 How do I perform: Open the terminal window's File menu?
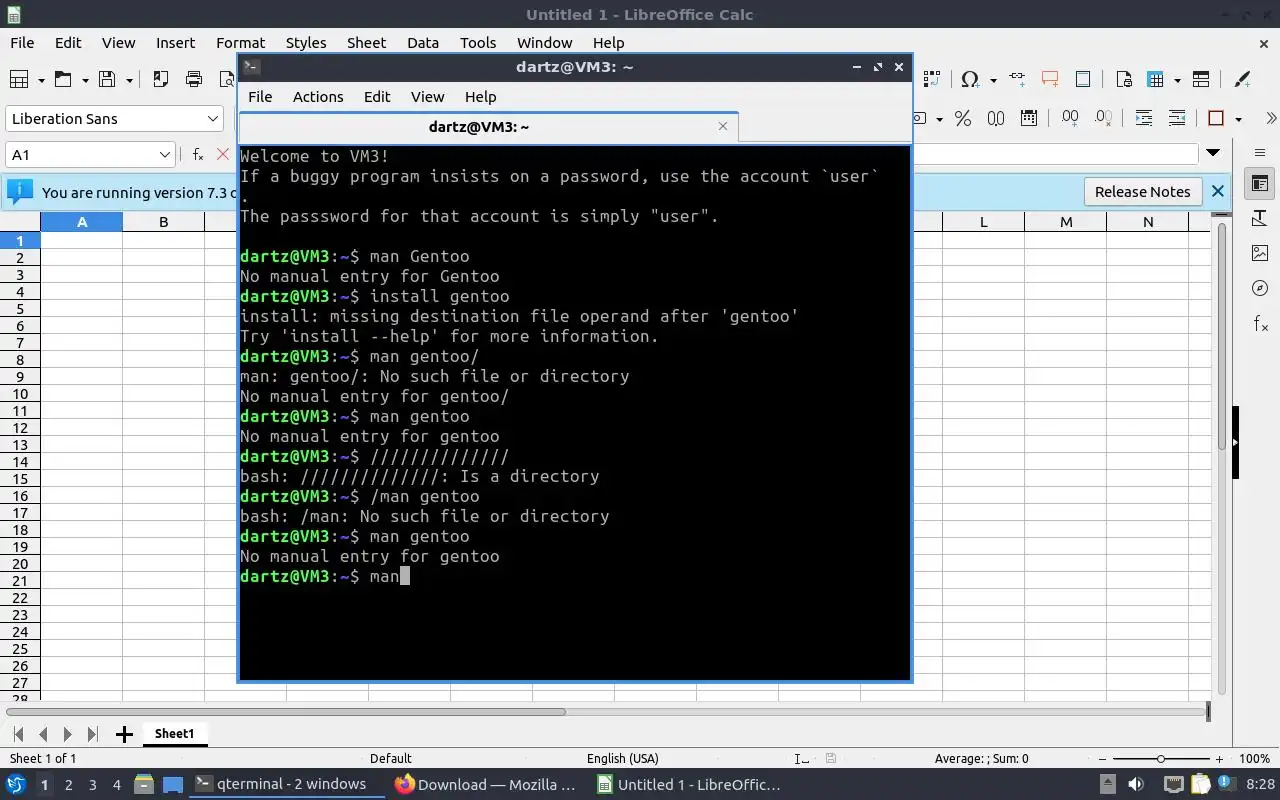(x=260, y=96)
